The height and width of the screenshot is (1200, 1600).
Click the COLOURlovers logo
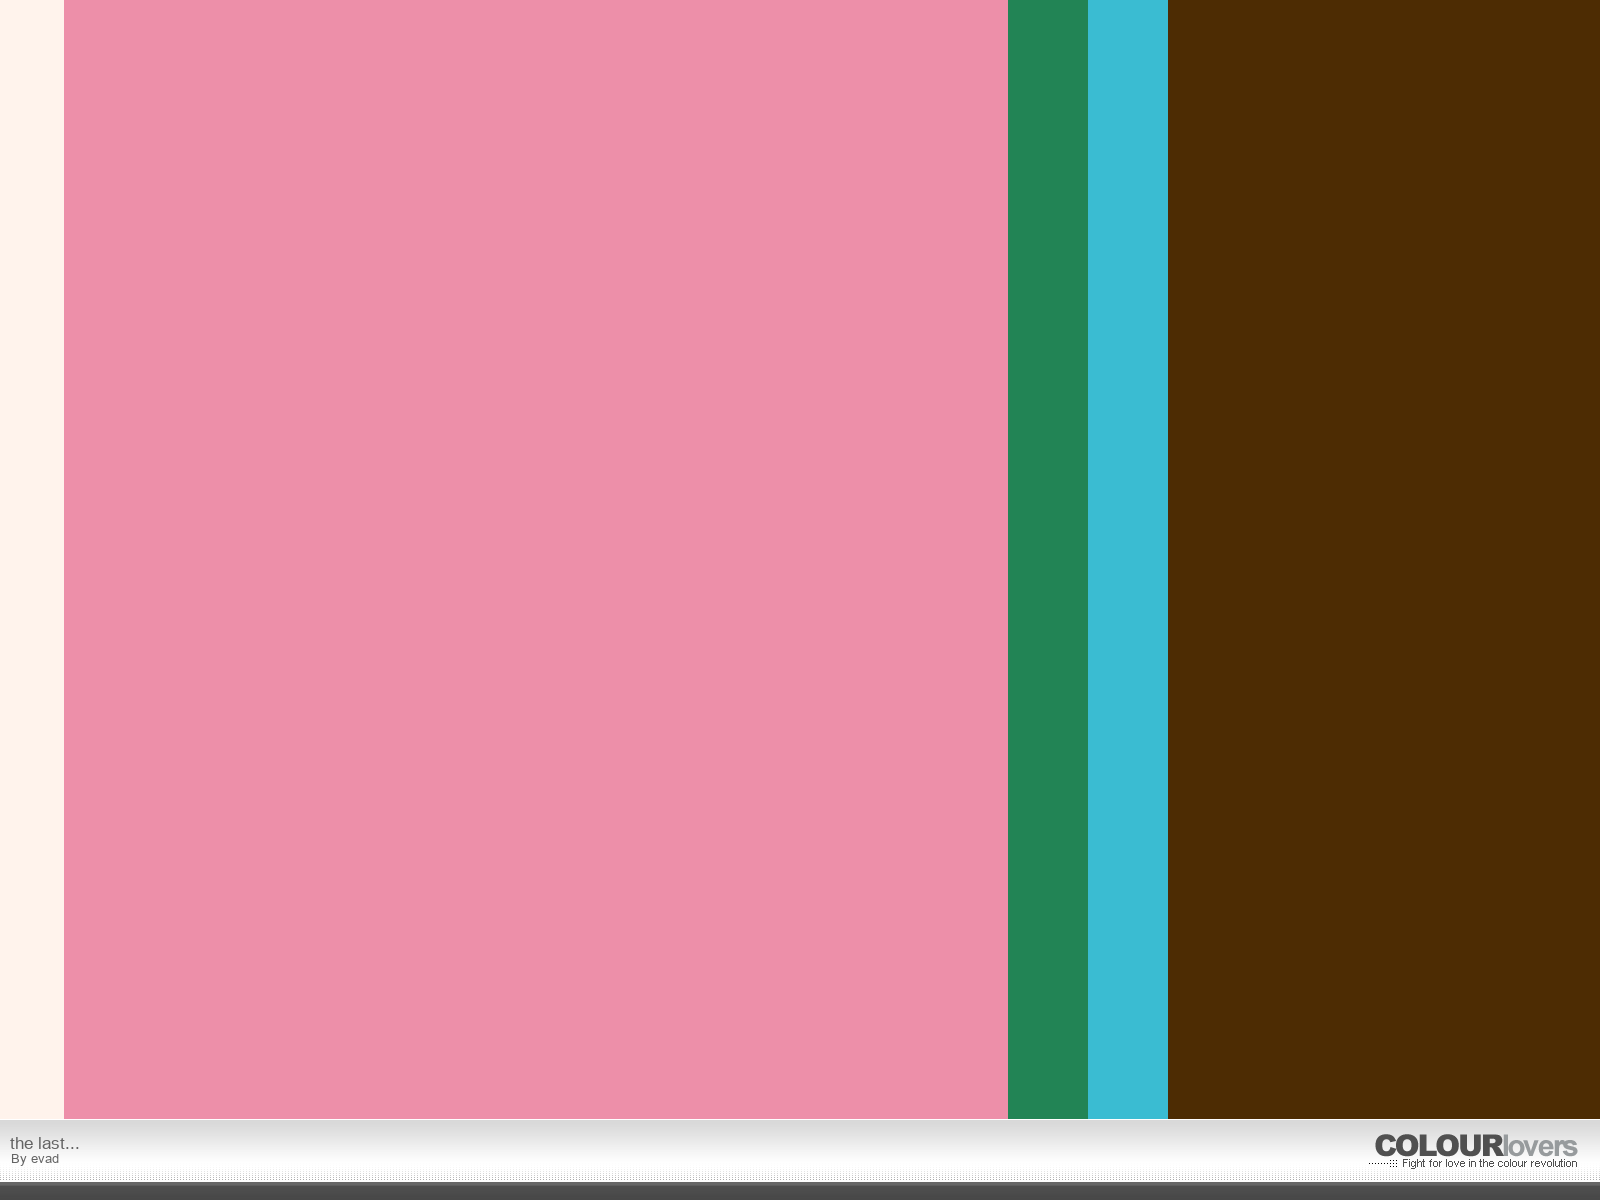pos(1476,1146)
